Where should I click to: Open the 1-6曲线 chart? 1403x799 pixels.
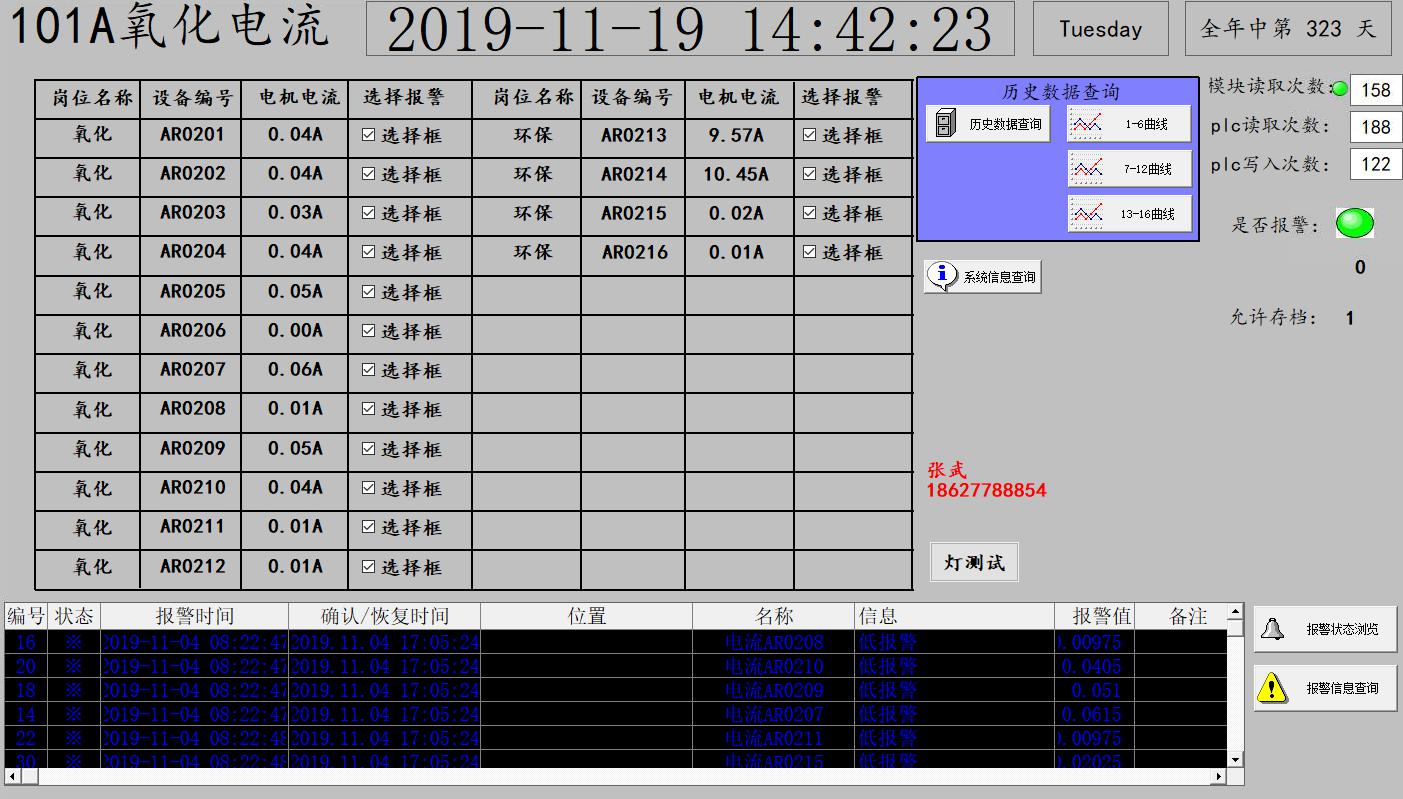point(1129,124)
